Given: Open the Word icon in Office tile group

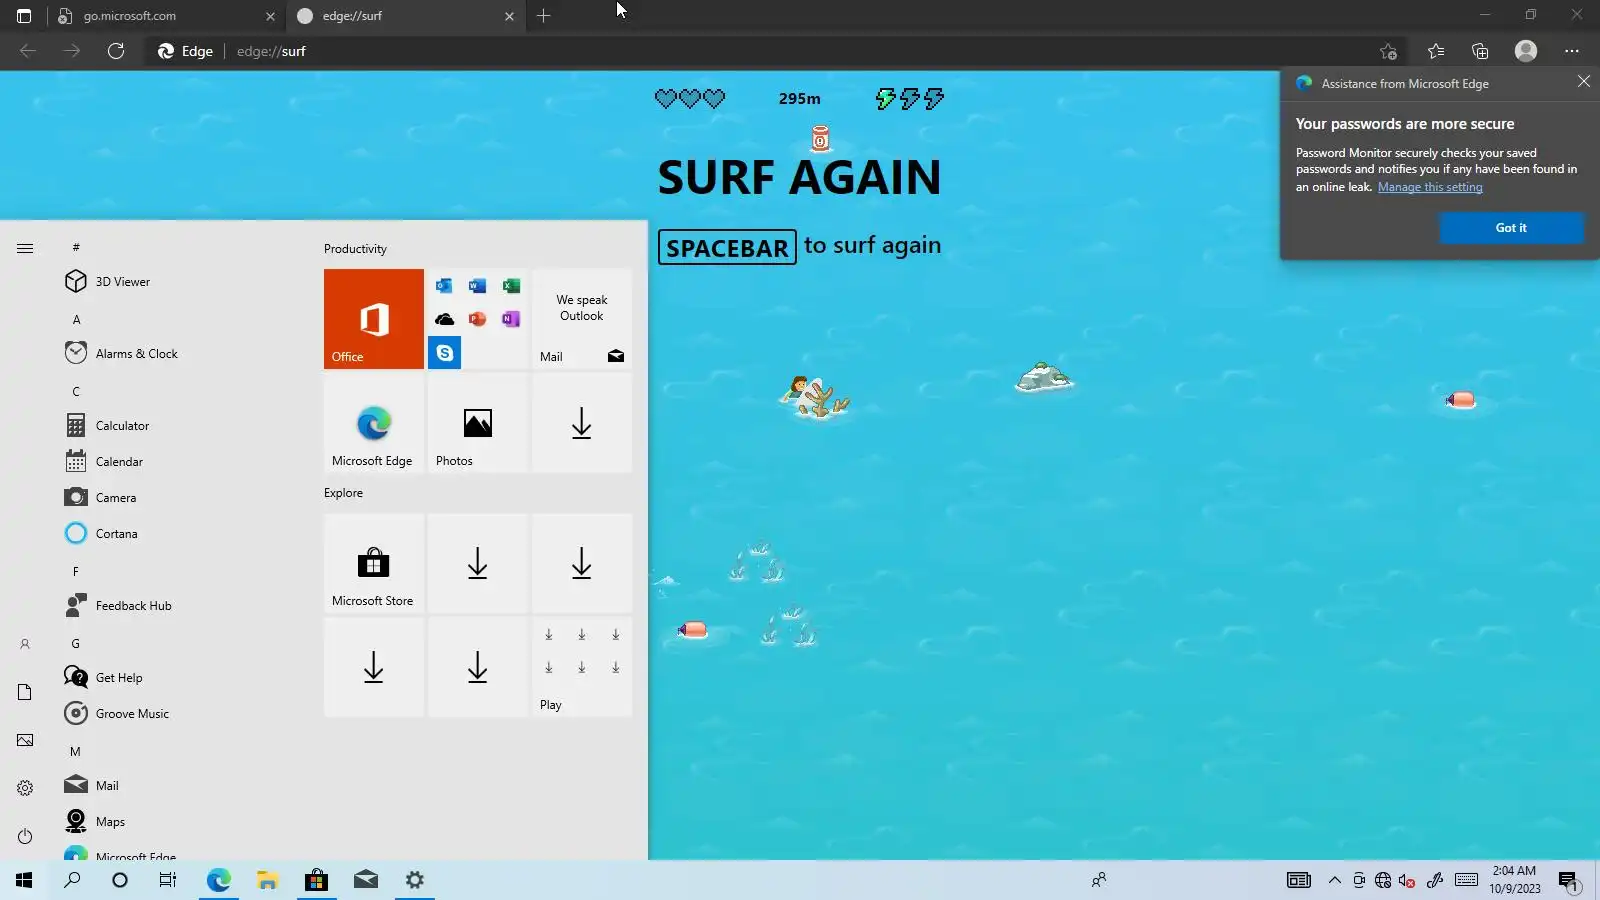Looking at the screenshot, I should pyautogui.click(x=478, y=286).
